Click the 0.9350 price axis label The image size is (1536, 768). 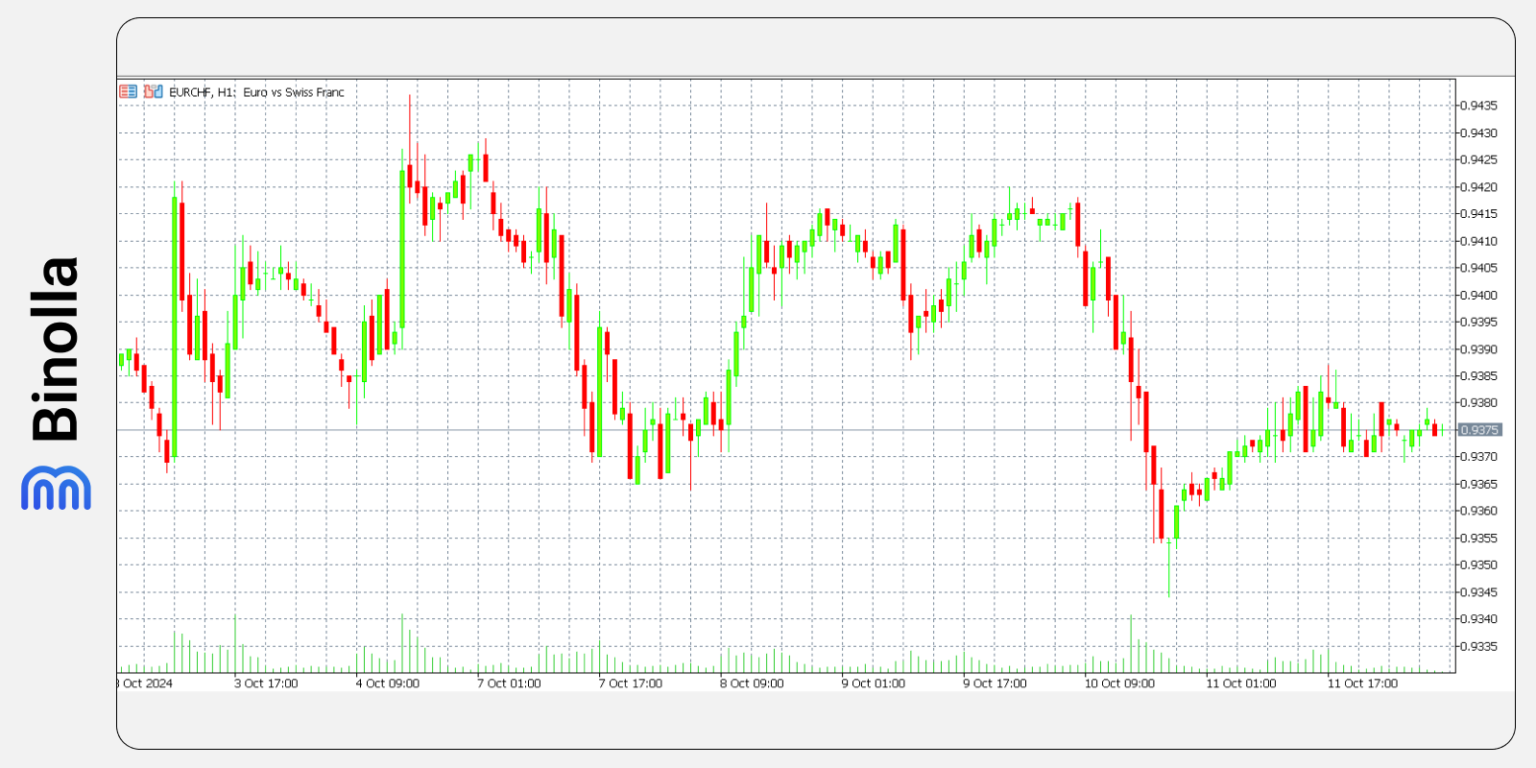tap(1477, 565)
